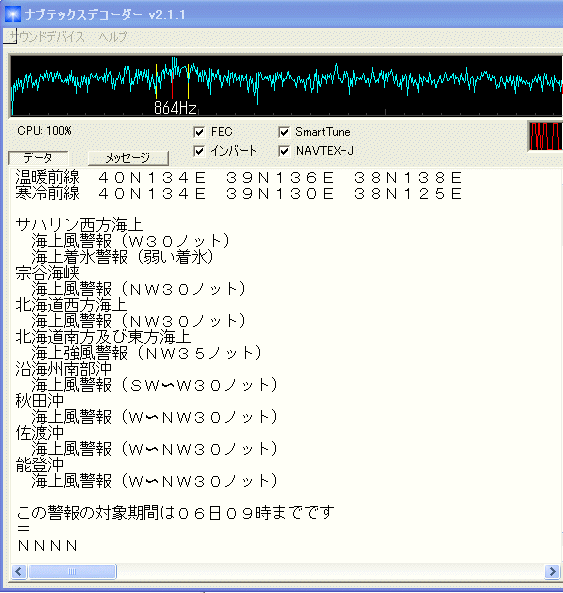Viewport: 563px width, 593px height.
Task: Click the horizontal scrollbar left arrow
Action: click(19, 571)
